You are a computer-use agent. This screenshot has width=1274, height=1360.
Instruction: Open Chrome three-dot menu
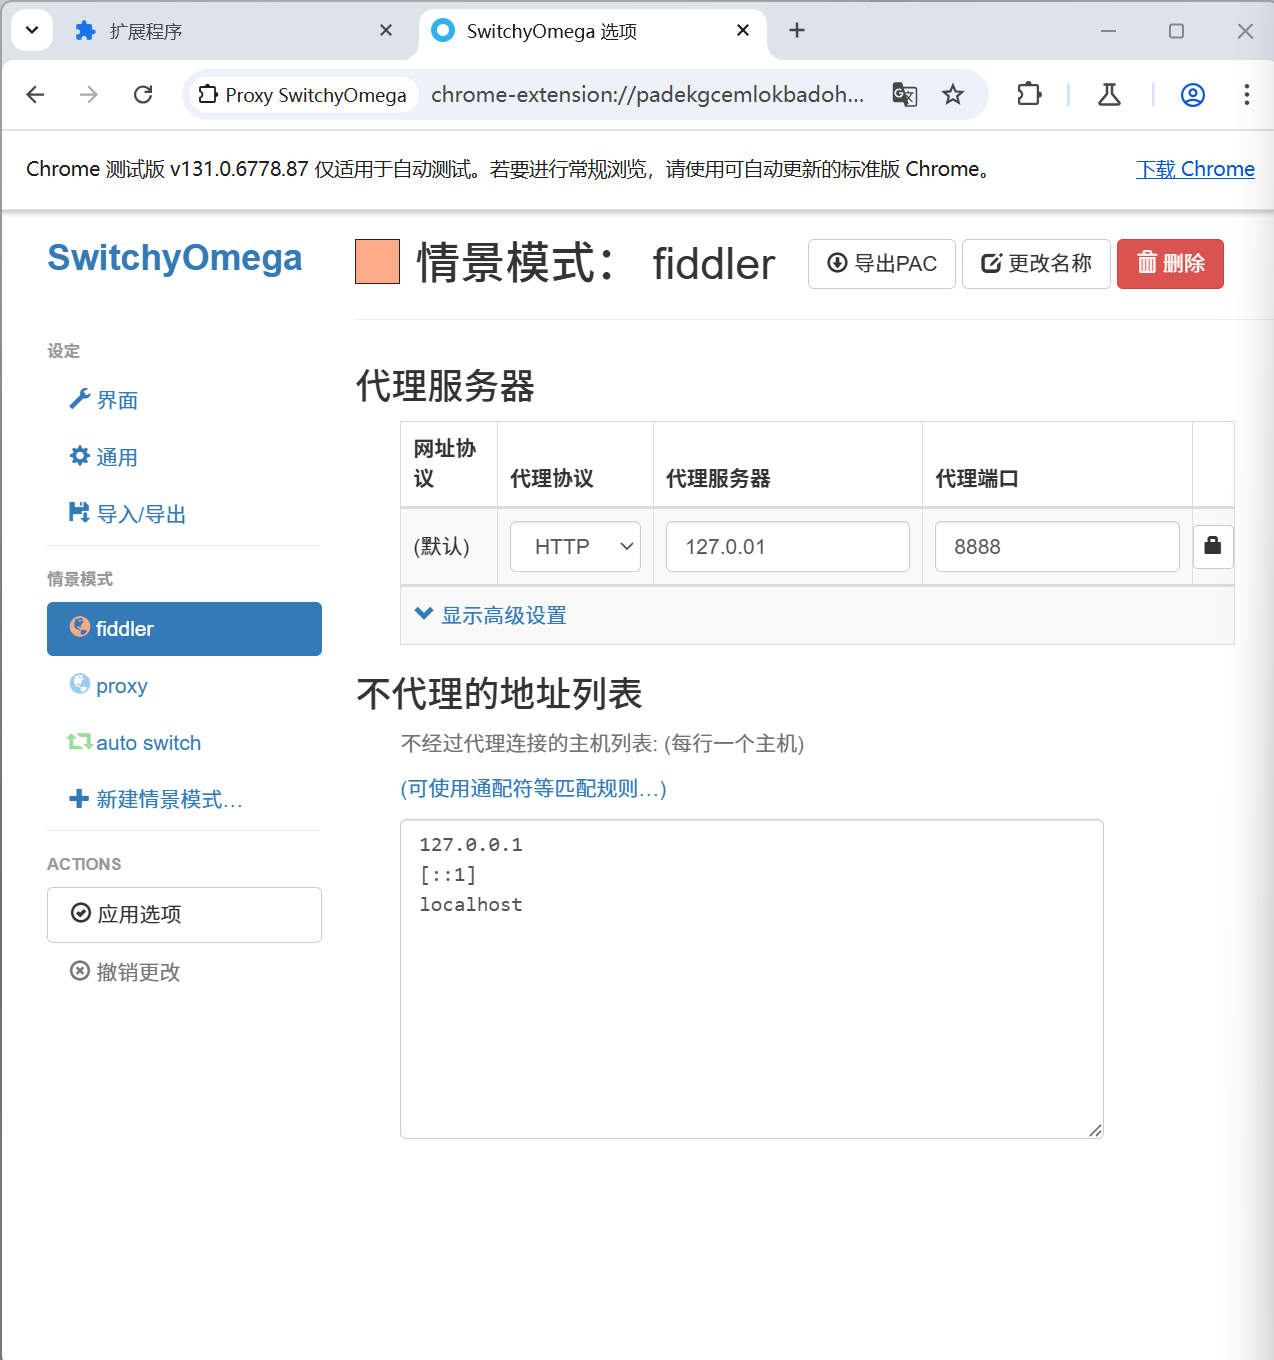(1246, 95)
